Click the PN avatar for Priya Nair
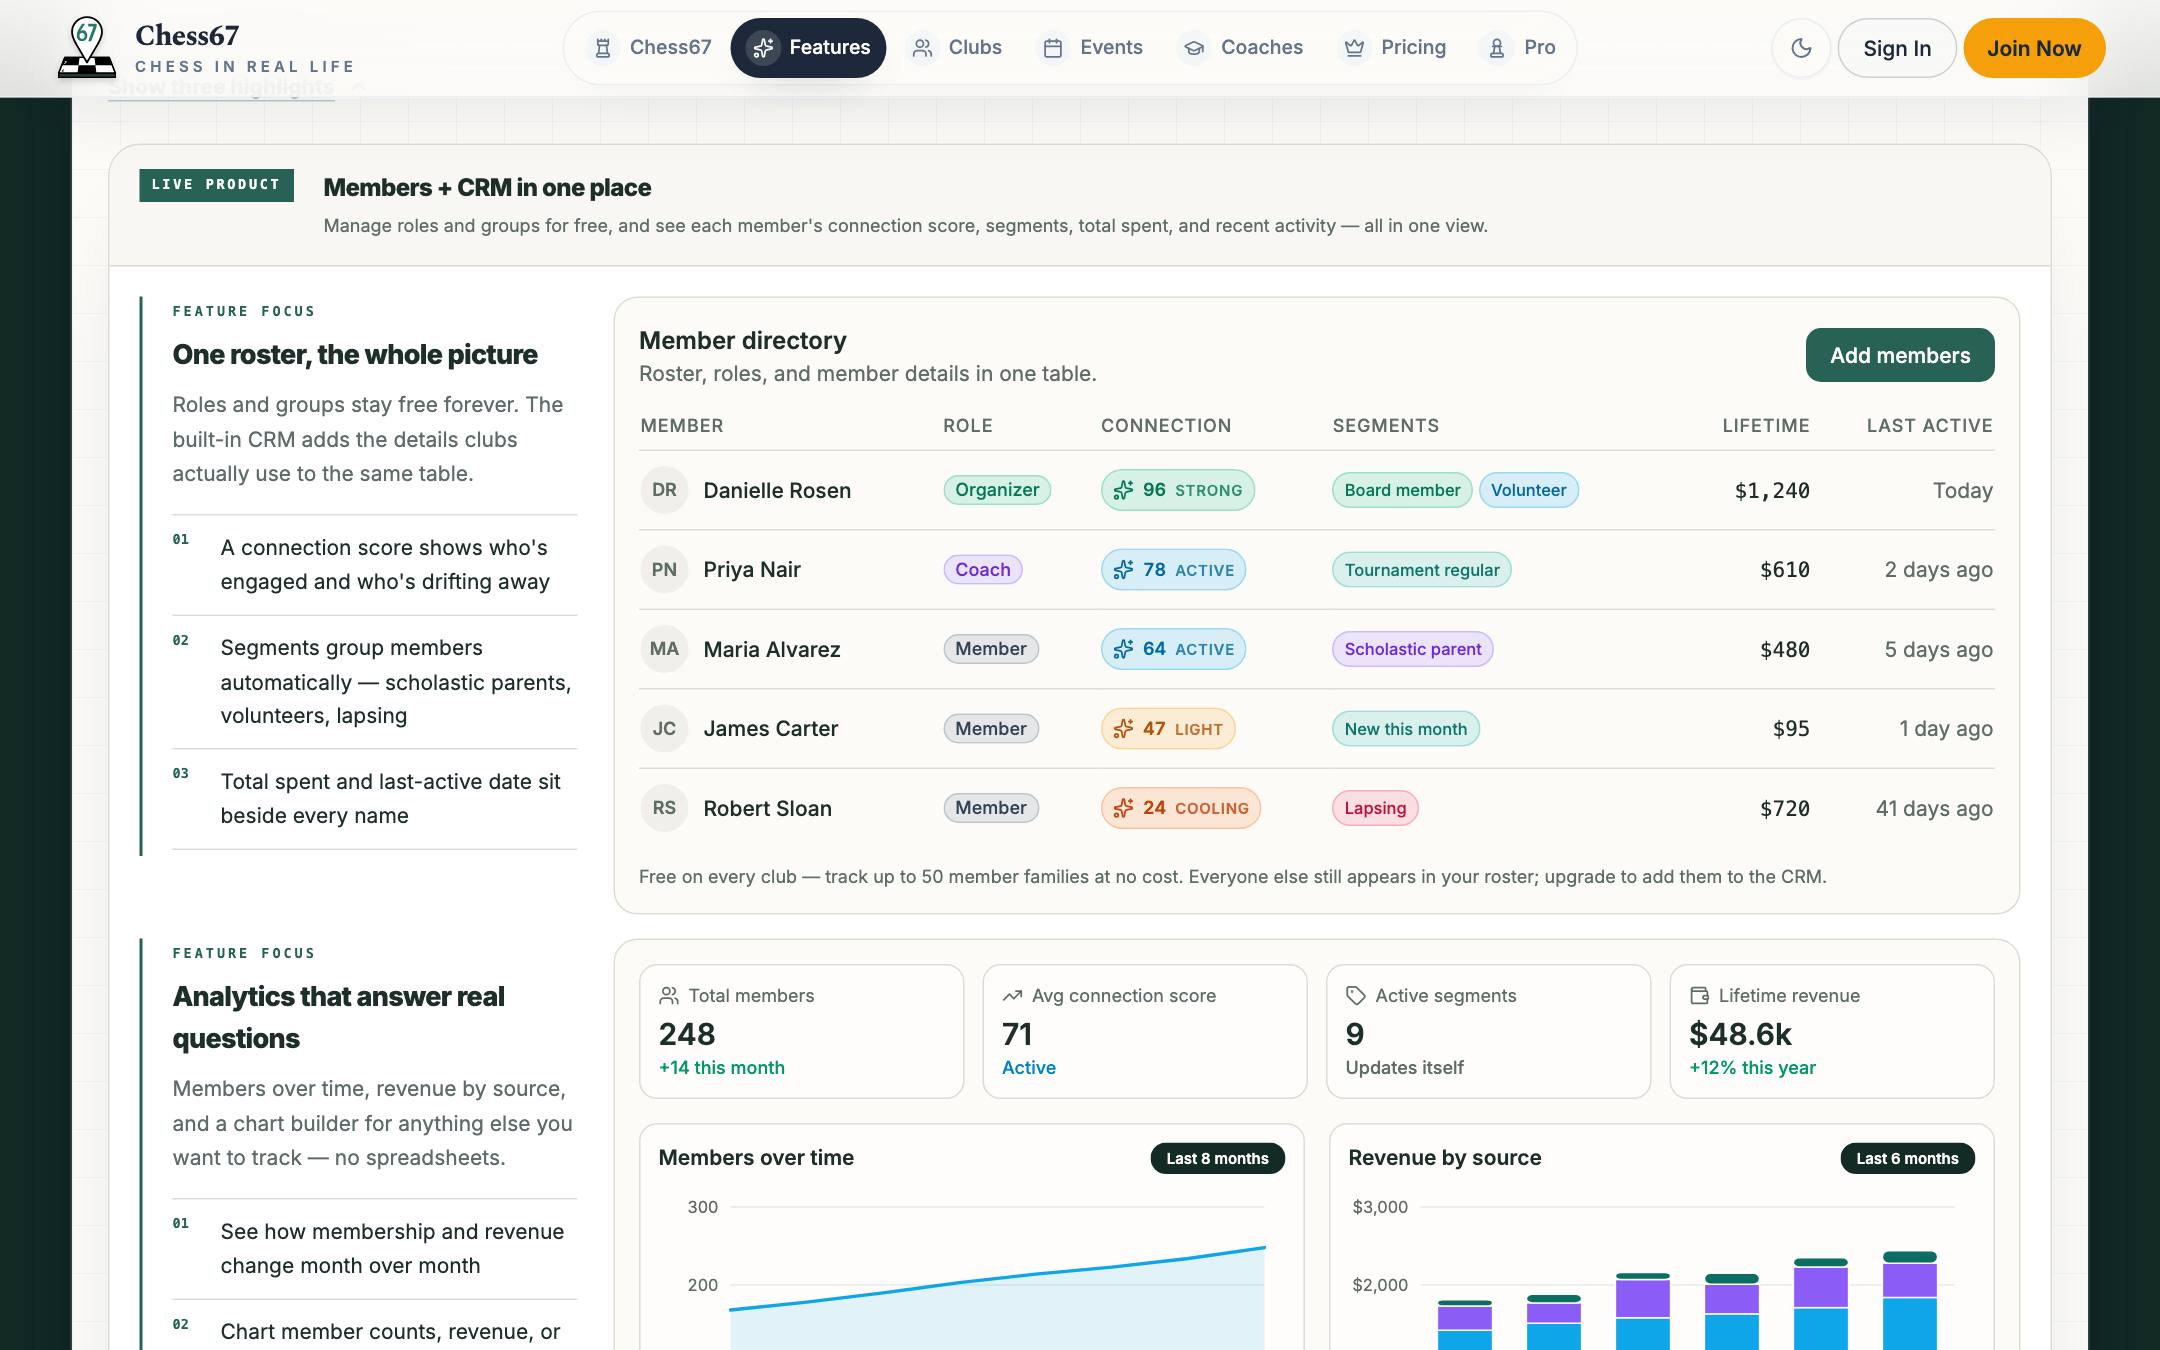Image resolution: width=2160 pixels, height=1350 pixels. pos(664,570)
